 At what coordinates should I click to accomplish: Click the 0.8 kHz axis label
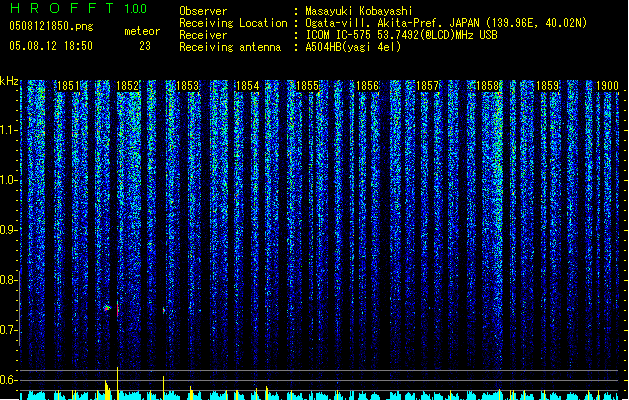(x=8, y=280)
